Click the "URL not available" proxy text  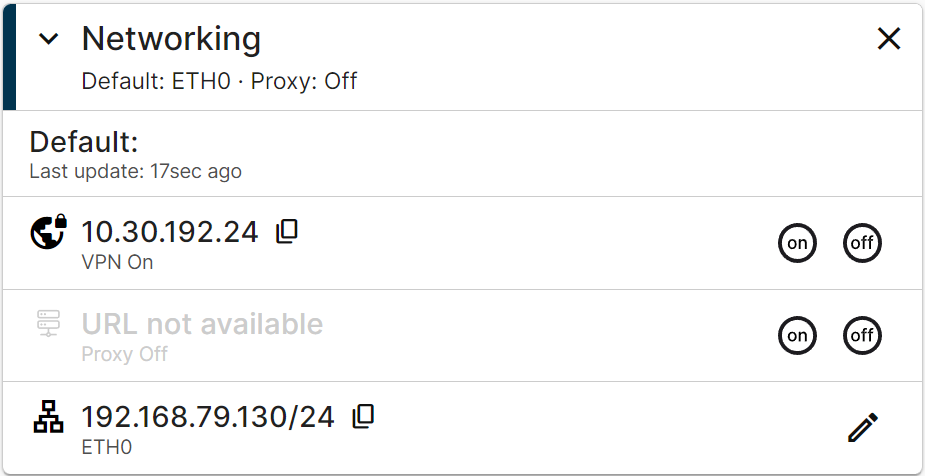click(202, 324)
